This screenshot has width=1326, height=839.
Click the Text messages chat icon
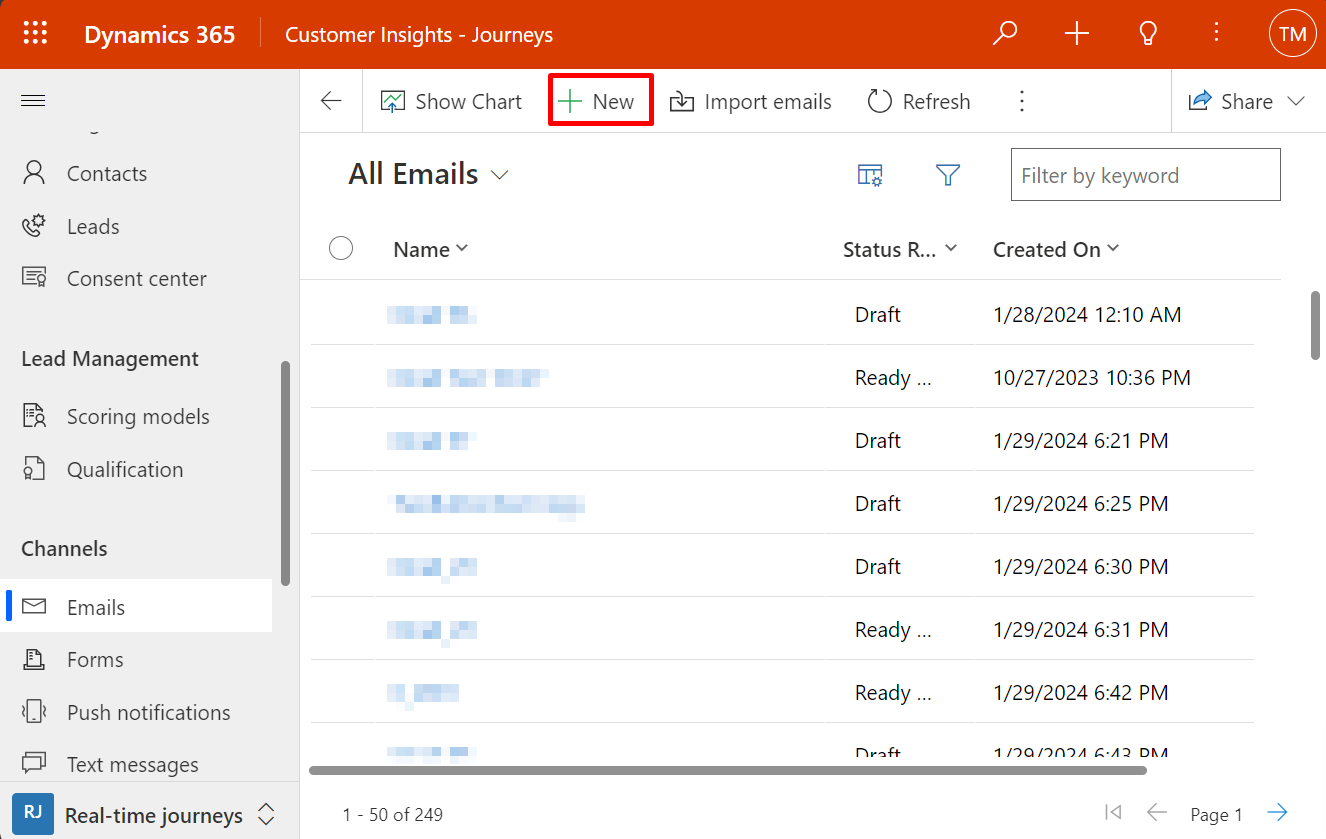coord(34,764)
